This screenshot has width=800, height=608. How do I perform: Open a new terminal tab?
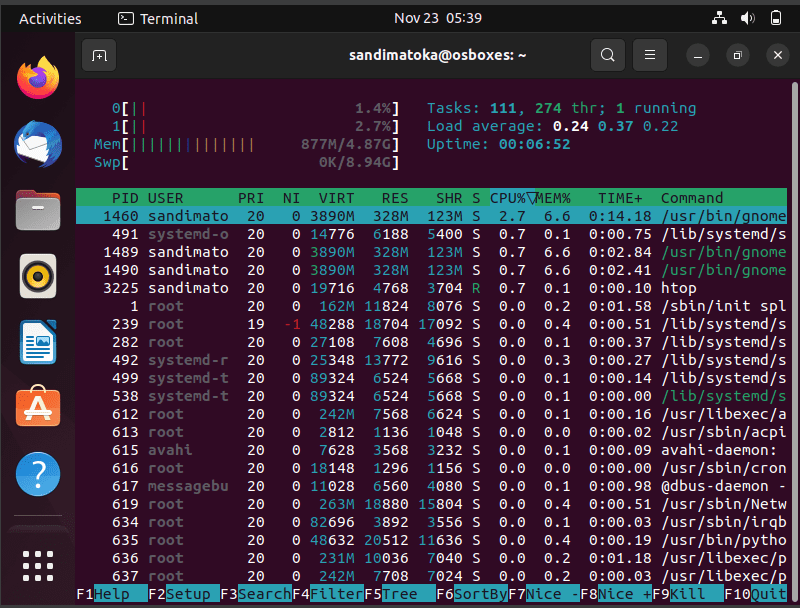coord(99,55)
